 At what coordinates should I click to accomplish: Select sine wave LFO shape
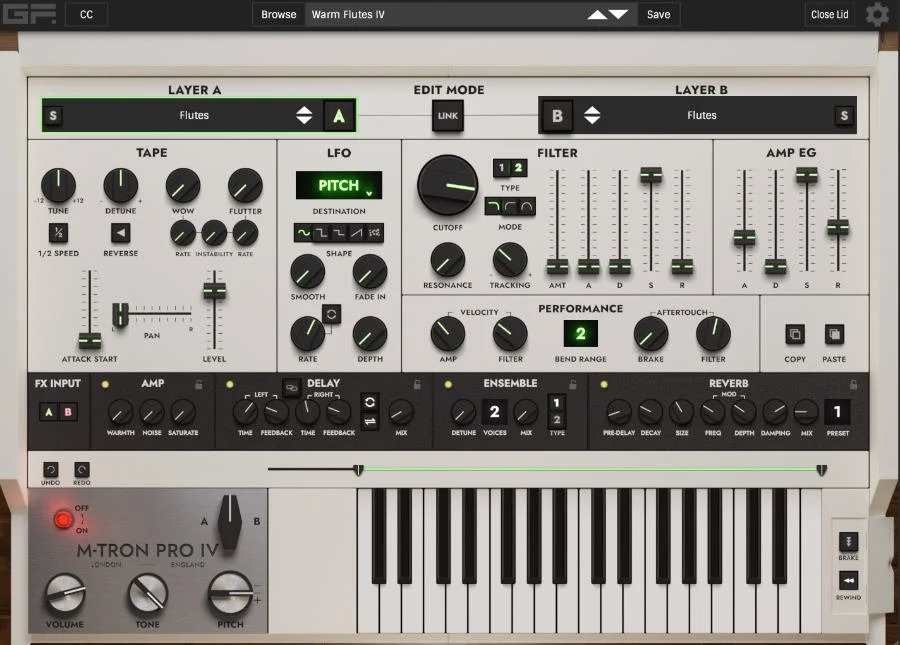coord(304,232)
